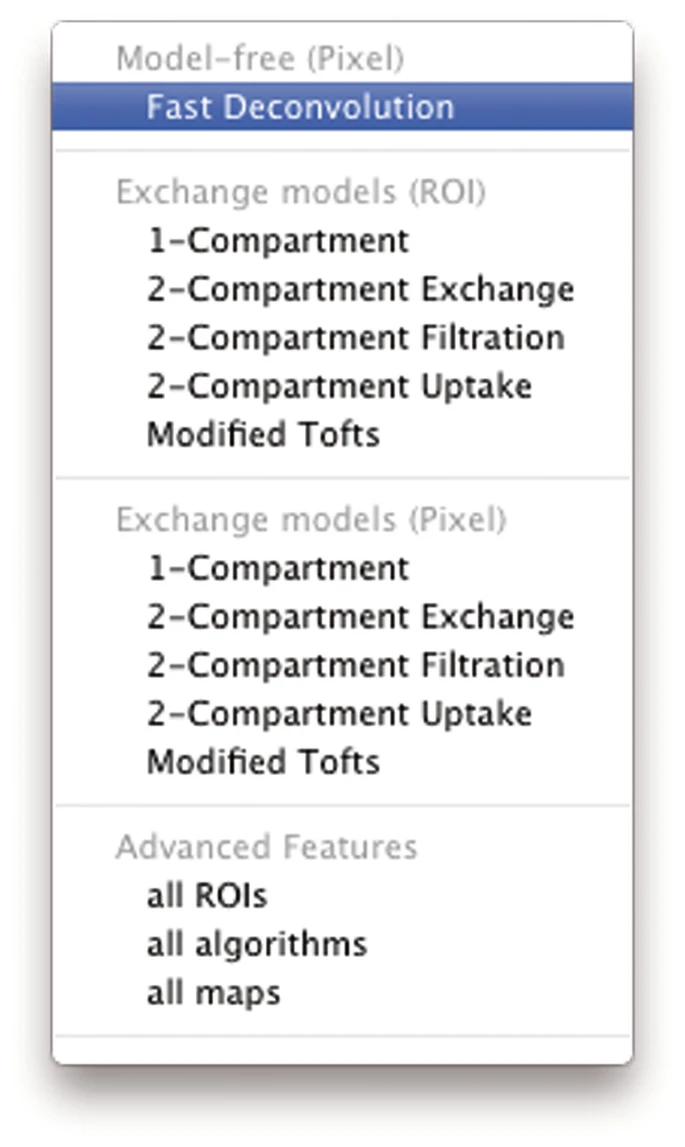Screen dimensions: 685x1147
Task: Pick 2-Compartment Filtration under Pixel models
Action: tap(355, 665)
